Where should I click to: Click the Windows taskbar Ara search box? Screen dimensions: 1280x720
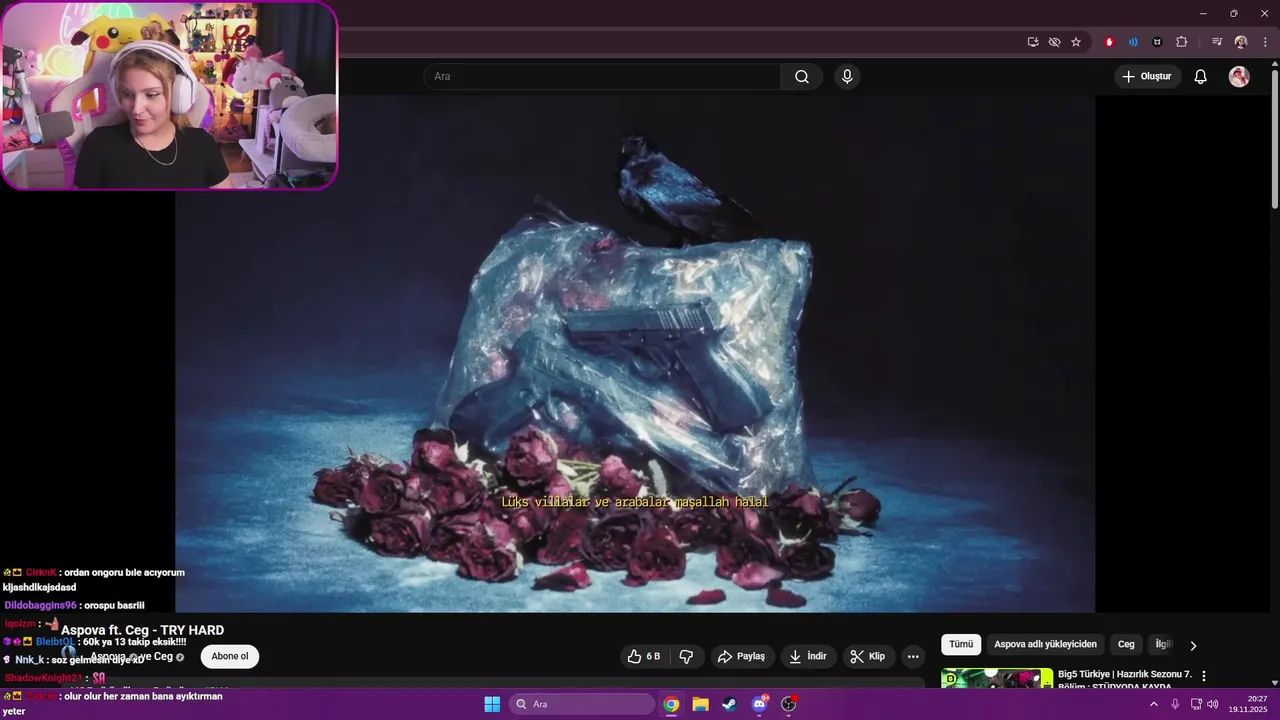(582, 704)
